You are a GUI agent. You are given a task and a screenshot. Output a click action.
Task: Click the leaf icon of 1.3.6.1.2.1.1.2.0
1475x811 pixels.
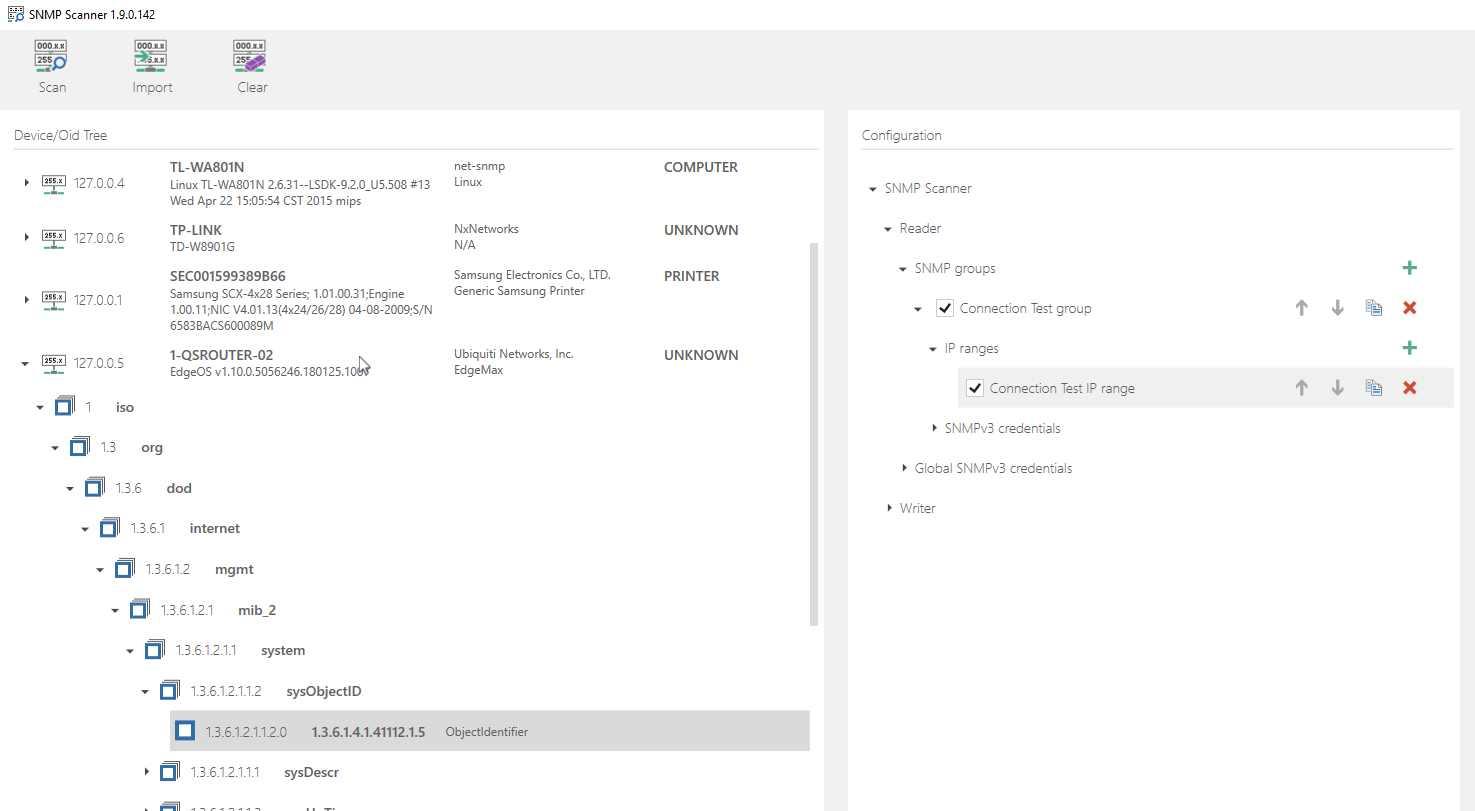(x=185, y=731)
